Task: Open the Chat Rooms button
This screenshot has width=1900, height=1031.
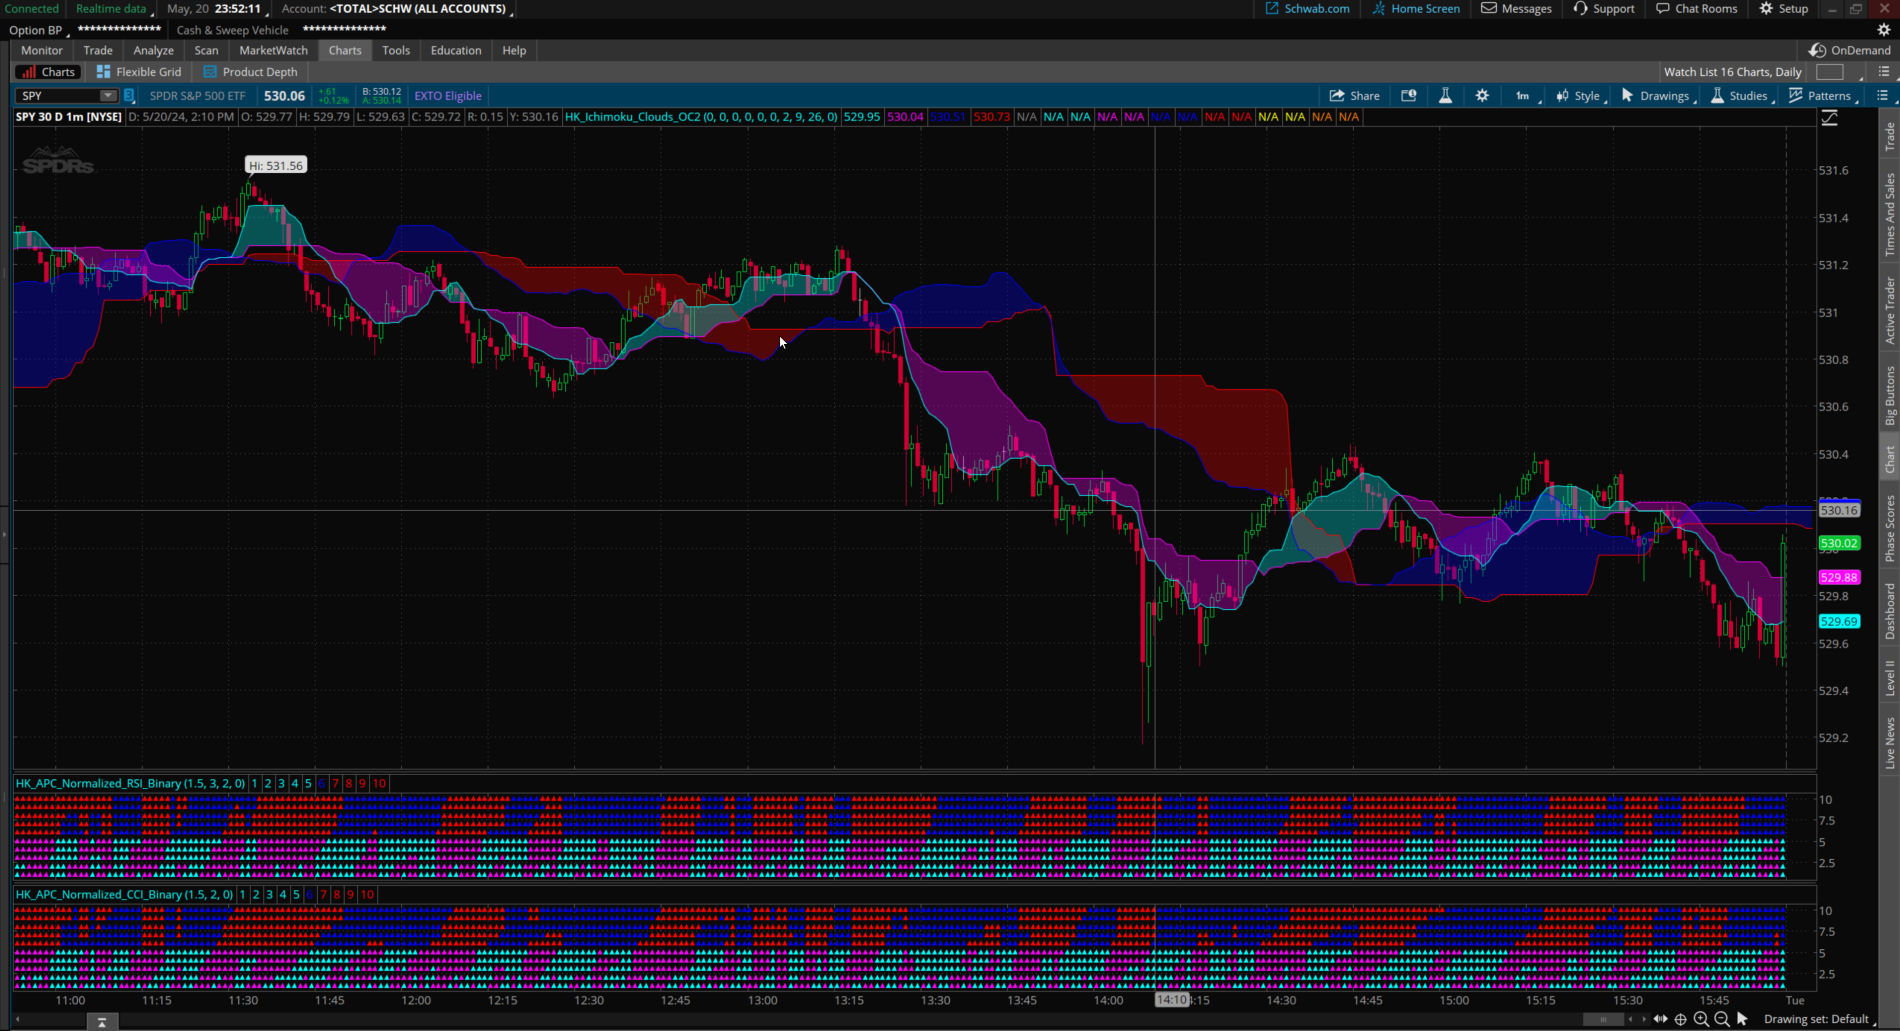Action: click(x=1696, y=9)
